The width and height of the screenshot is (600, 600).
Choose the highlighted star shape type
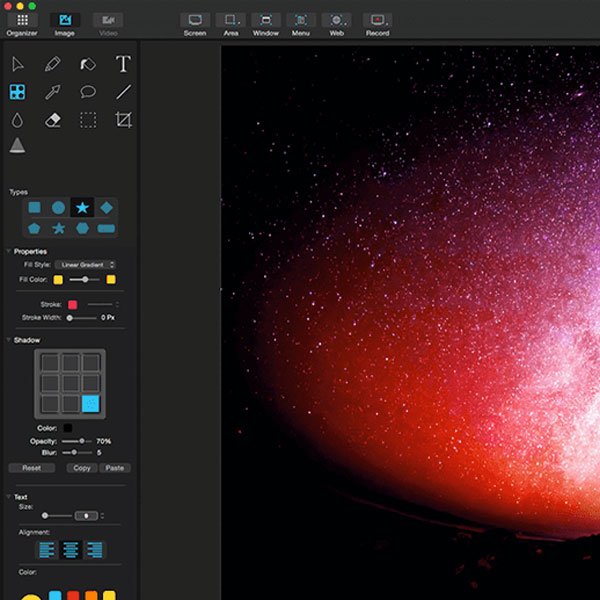point(82,208)
